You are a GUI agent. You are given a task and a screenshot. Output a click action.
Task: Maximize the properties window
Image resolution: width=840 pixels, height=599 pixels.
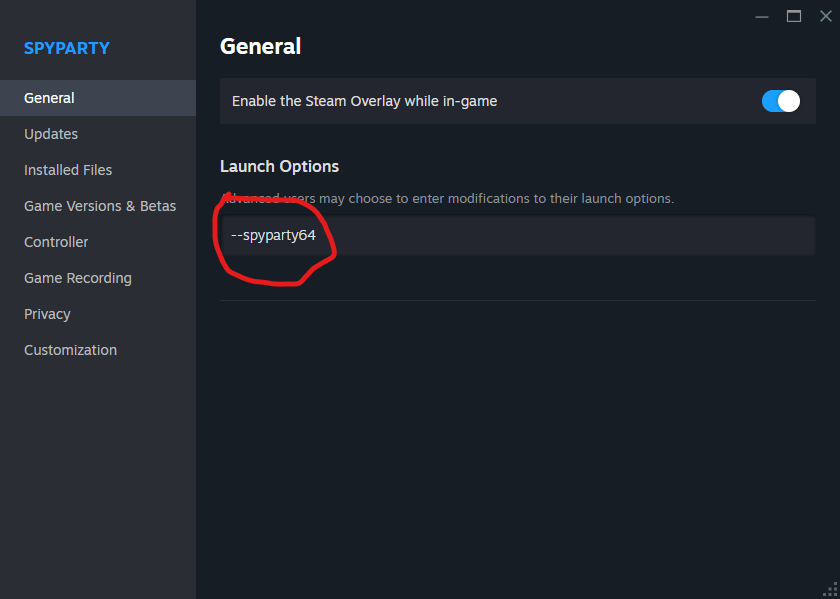point(794,17)
